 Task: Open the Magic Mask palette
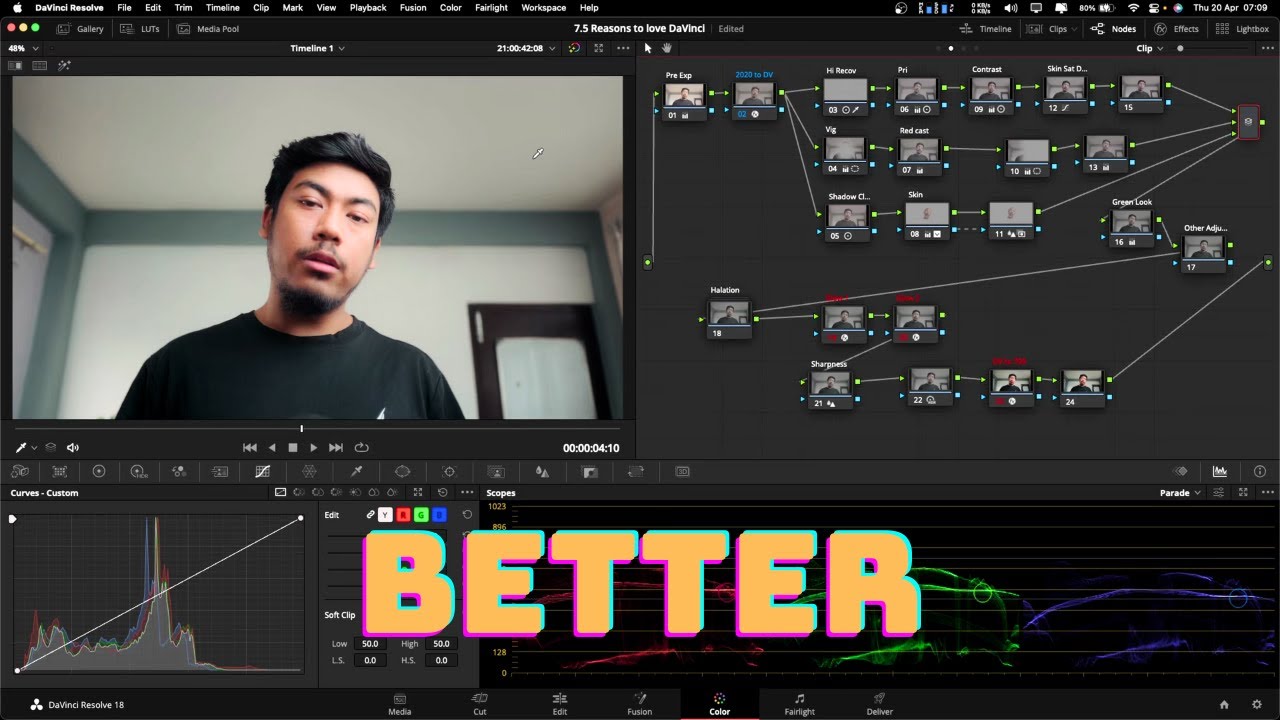coord(495,471)
